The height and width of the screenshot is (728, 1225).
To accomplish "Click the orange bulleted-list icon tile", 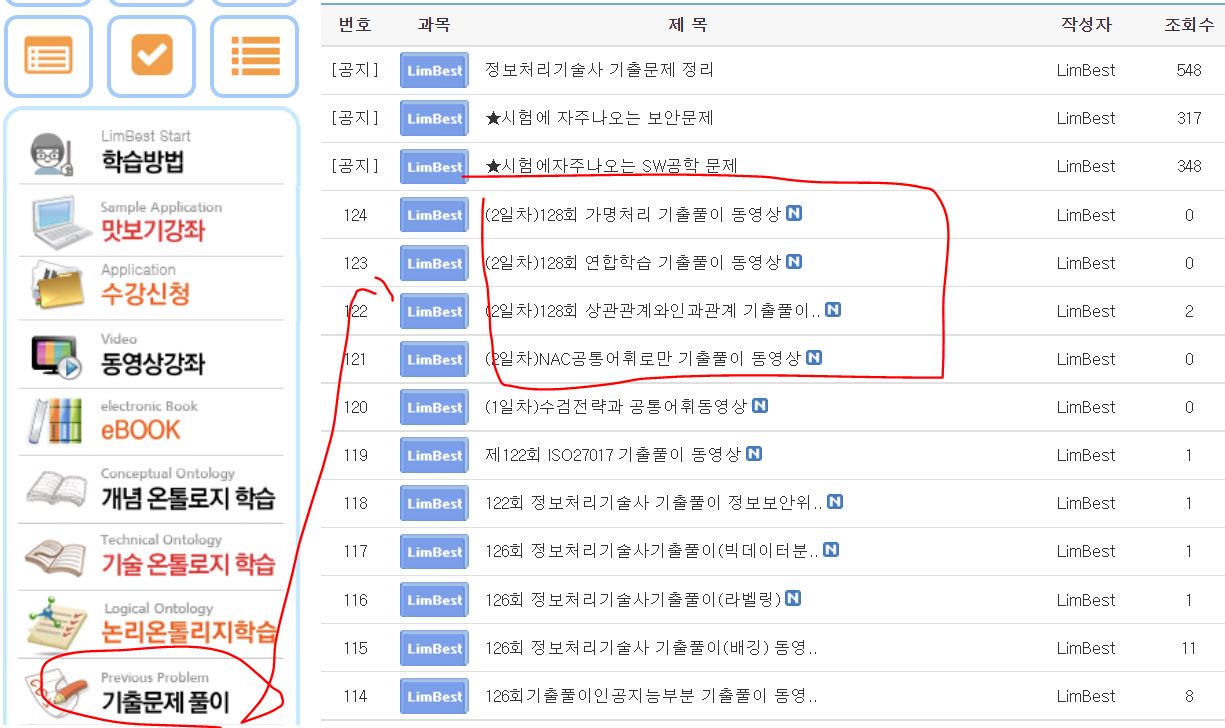I will (x=255, y=56).
